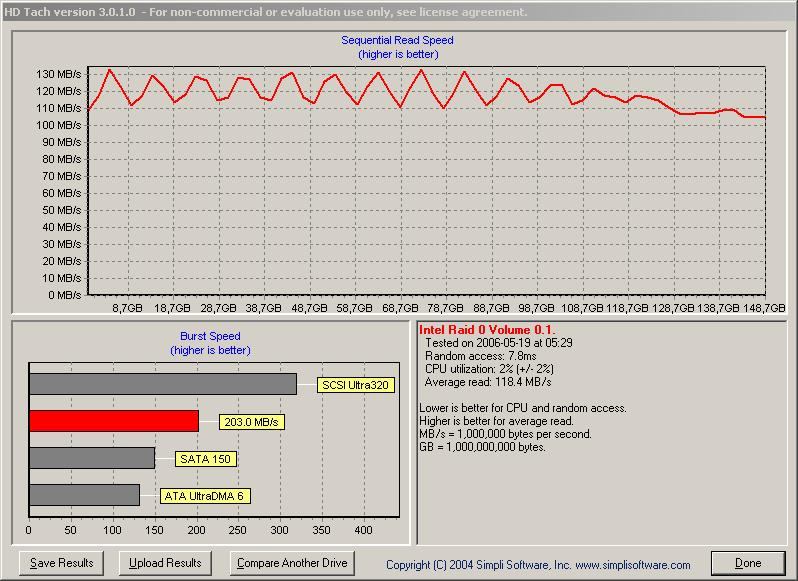Click the 130 MB/s axis label
Viewport: 798px width, 581px height.
coord(59,74)
